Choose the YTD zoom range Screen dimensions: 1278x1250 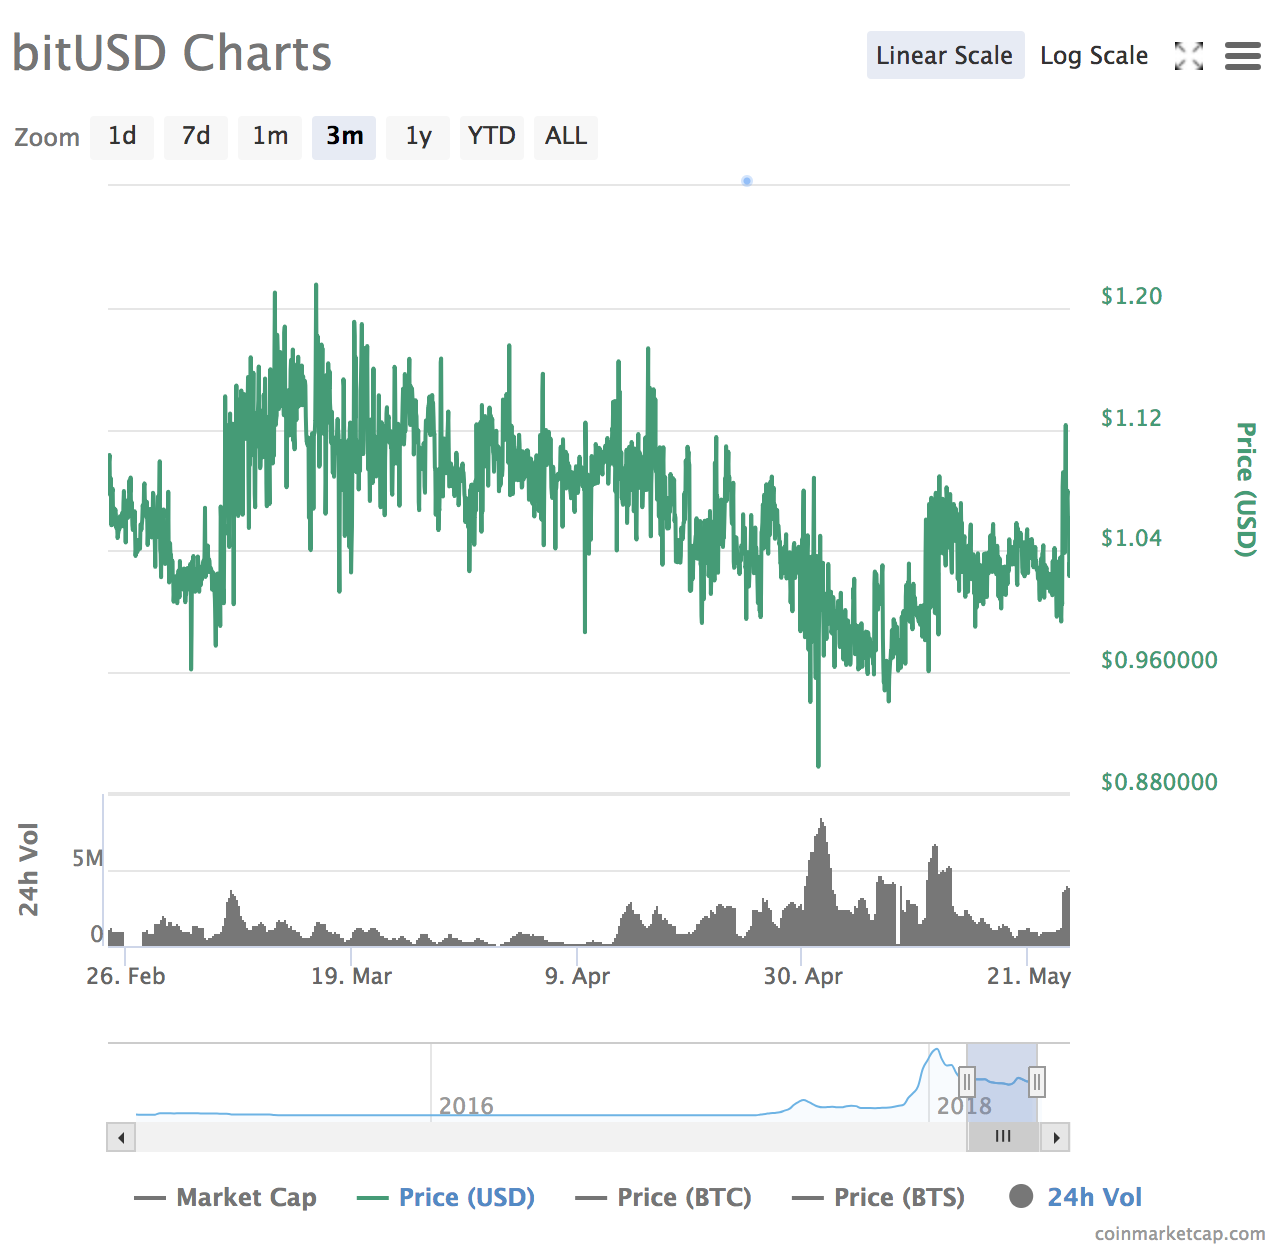492,136
